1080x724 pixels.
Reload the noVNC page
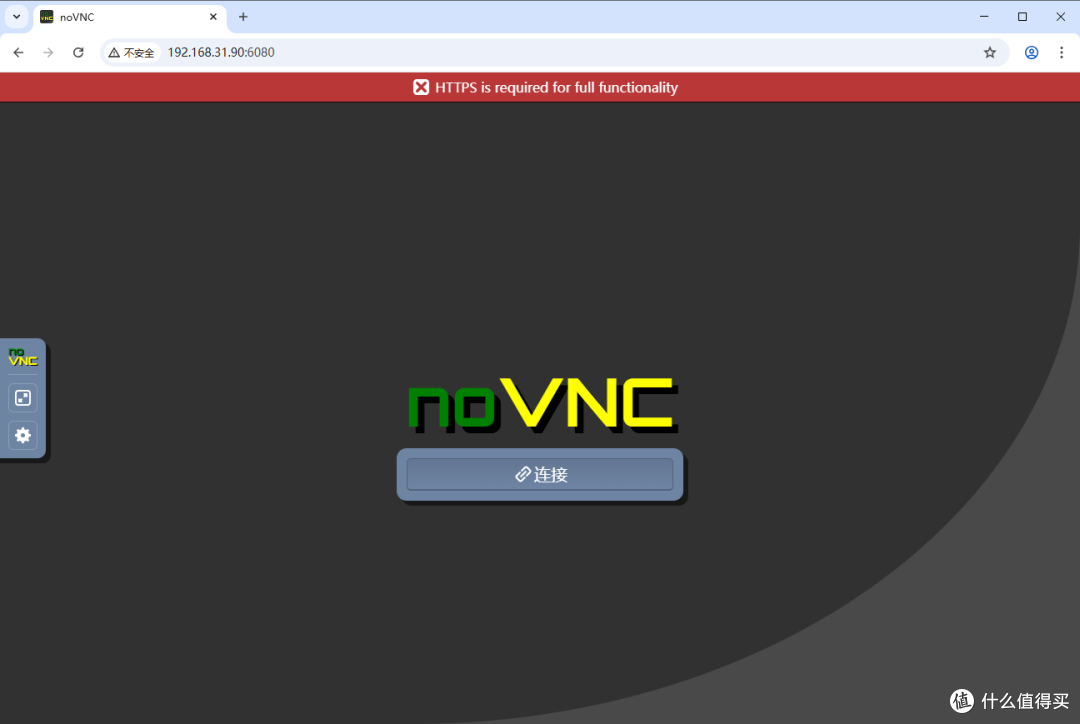tap(78, 52)
